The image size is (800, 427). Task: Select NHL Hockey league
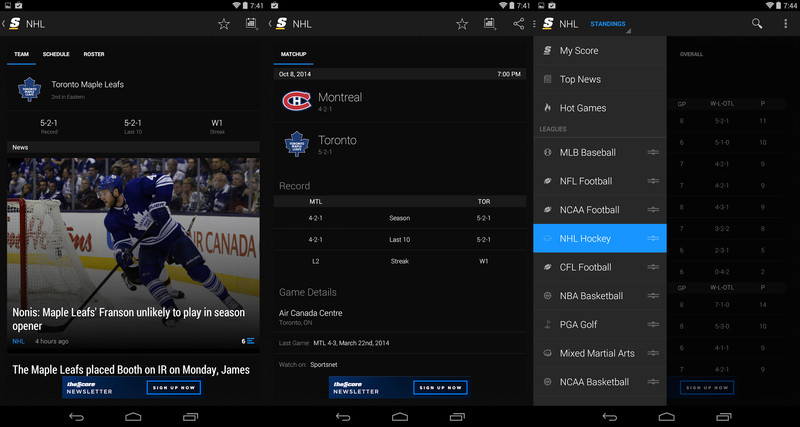[600, 238]
